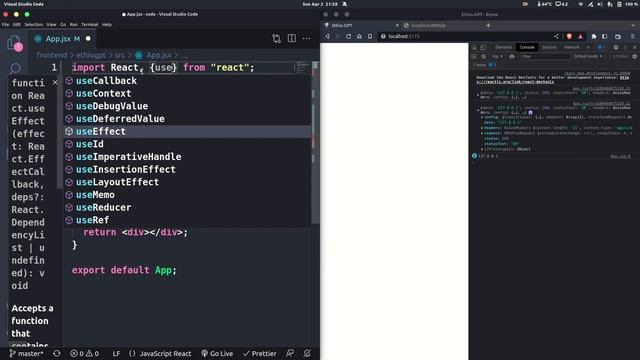This screenshot has width=640, height=360.
Task: Click the Sync Changes status bar icon
Action: click(57, 353)
